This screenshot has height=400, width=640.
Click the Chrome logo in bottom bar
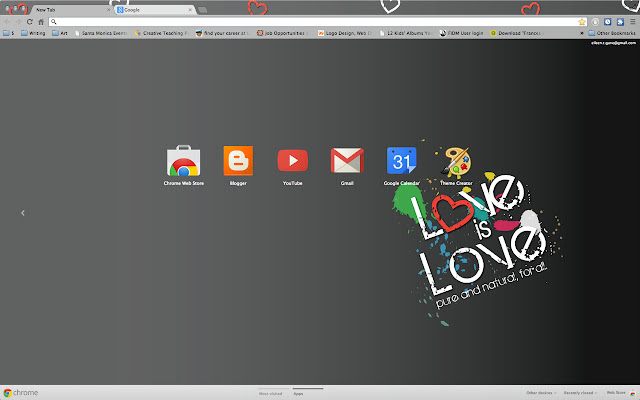pyautogui.click(x=21, y=393)
